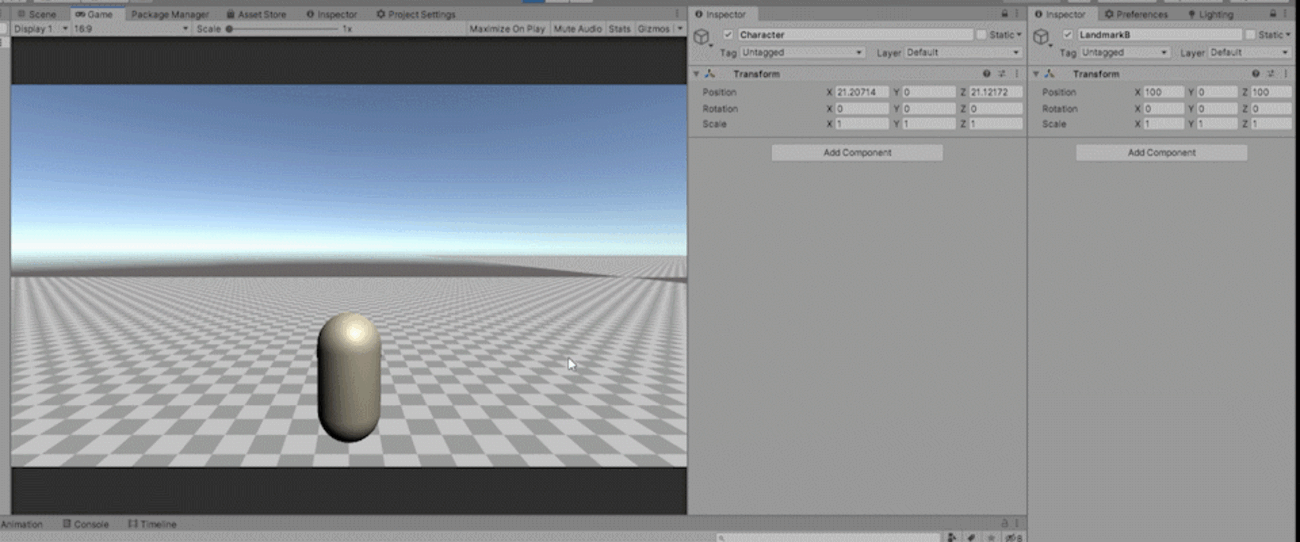Collapse the Character Transform component
This screenshot has height=542, width=1300.
pos(696,74)
